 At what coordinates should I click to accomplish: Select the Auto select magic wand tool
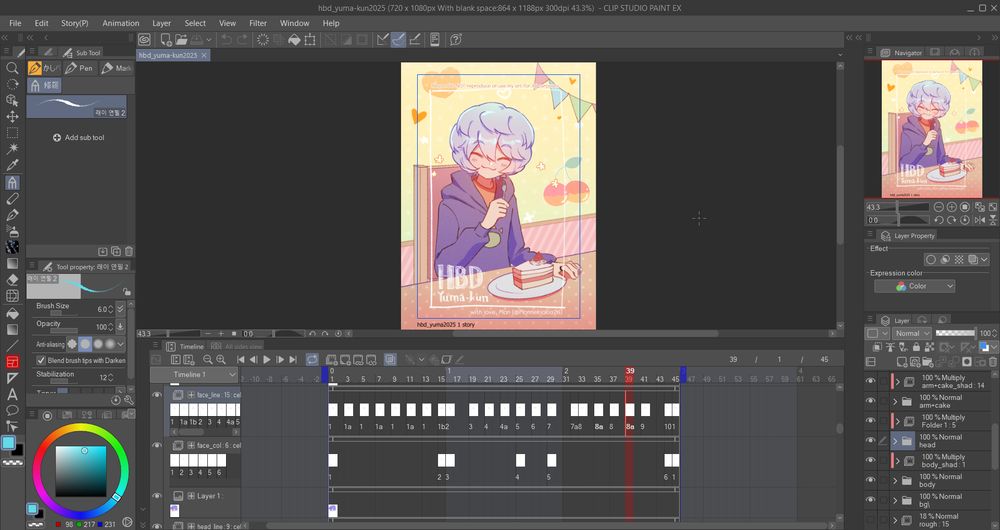[x=12, y=149]
